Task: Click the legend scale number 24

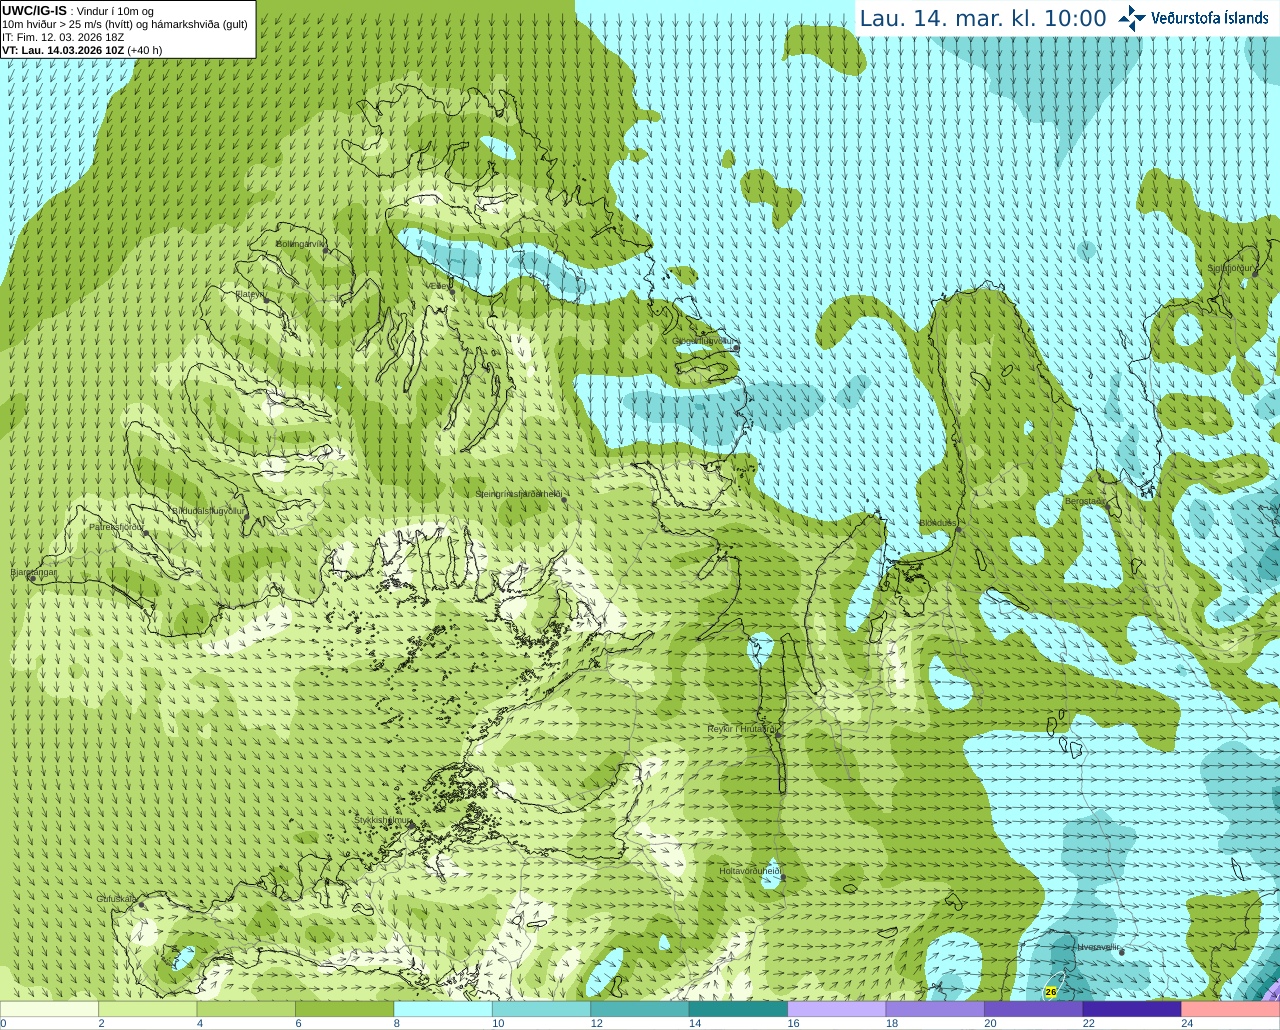Action: tap(1187, 1023)
